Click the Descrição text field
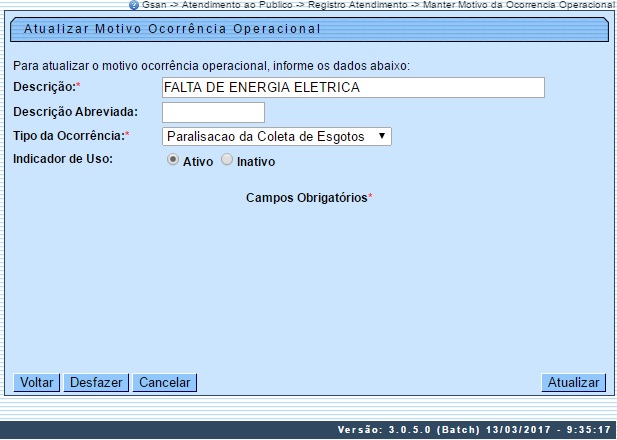Viewport: 617px width, 440px height. coord(353,87)
